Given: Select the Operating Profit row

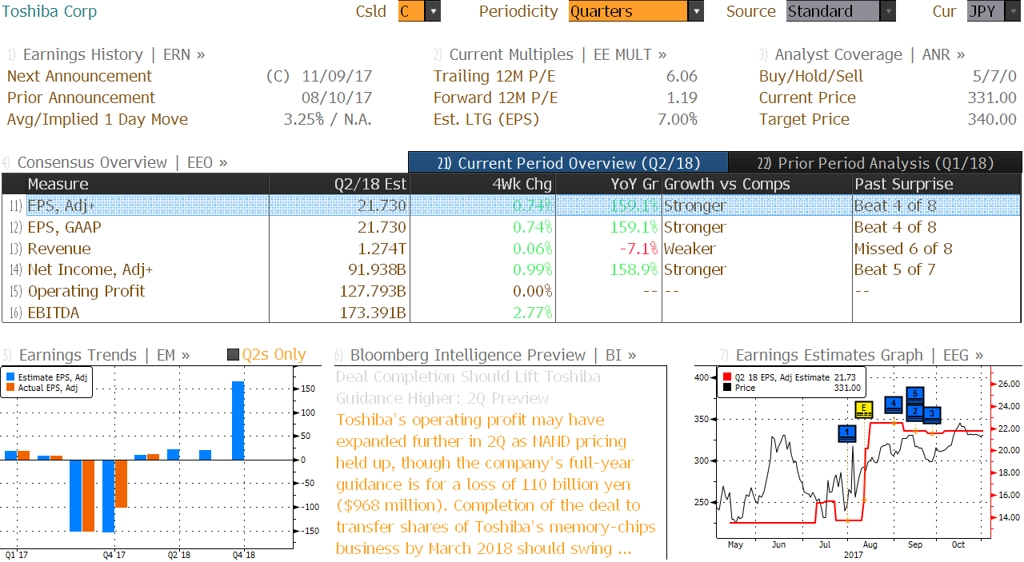Looking at the screenshot, I should coord(511,291).
